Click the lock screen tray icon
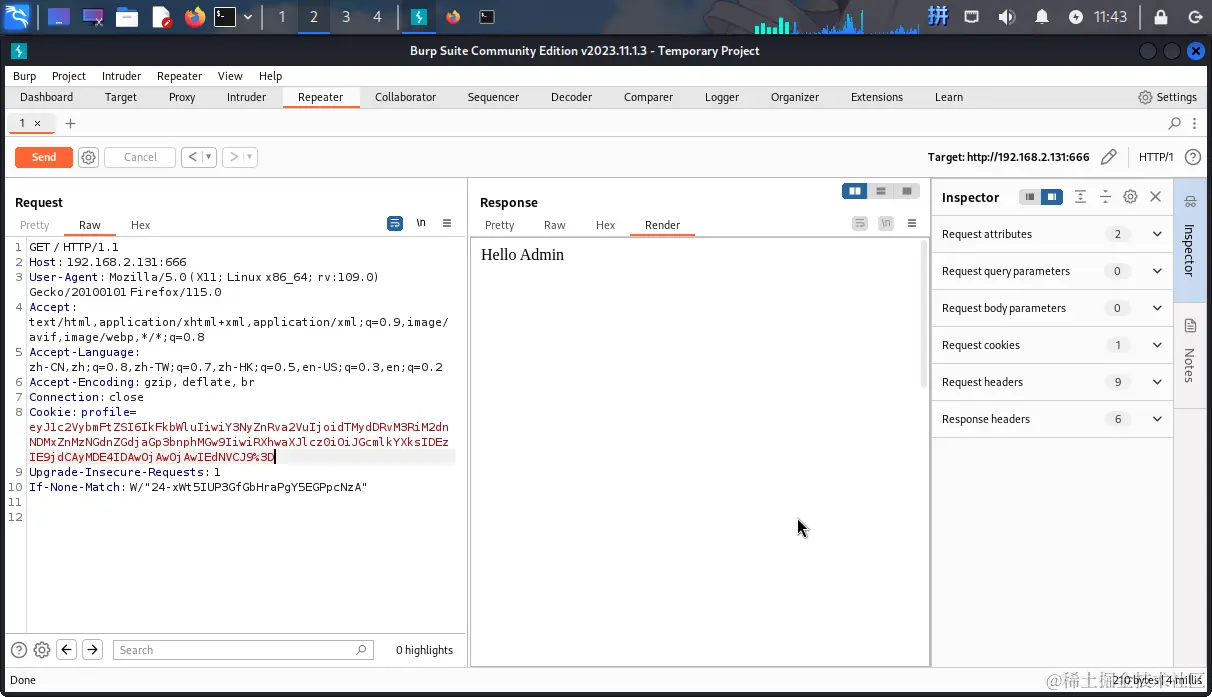 coord(1160,17)
